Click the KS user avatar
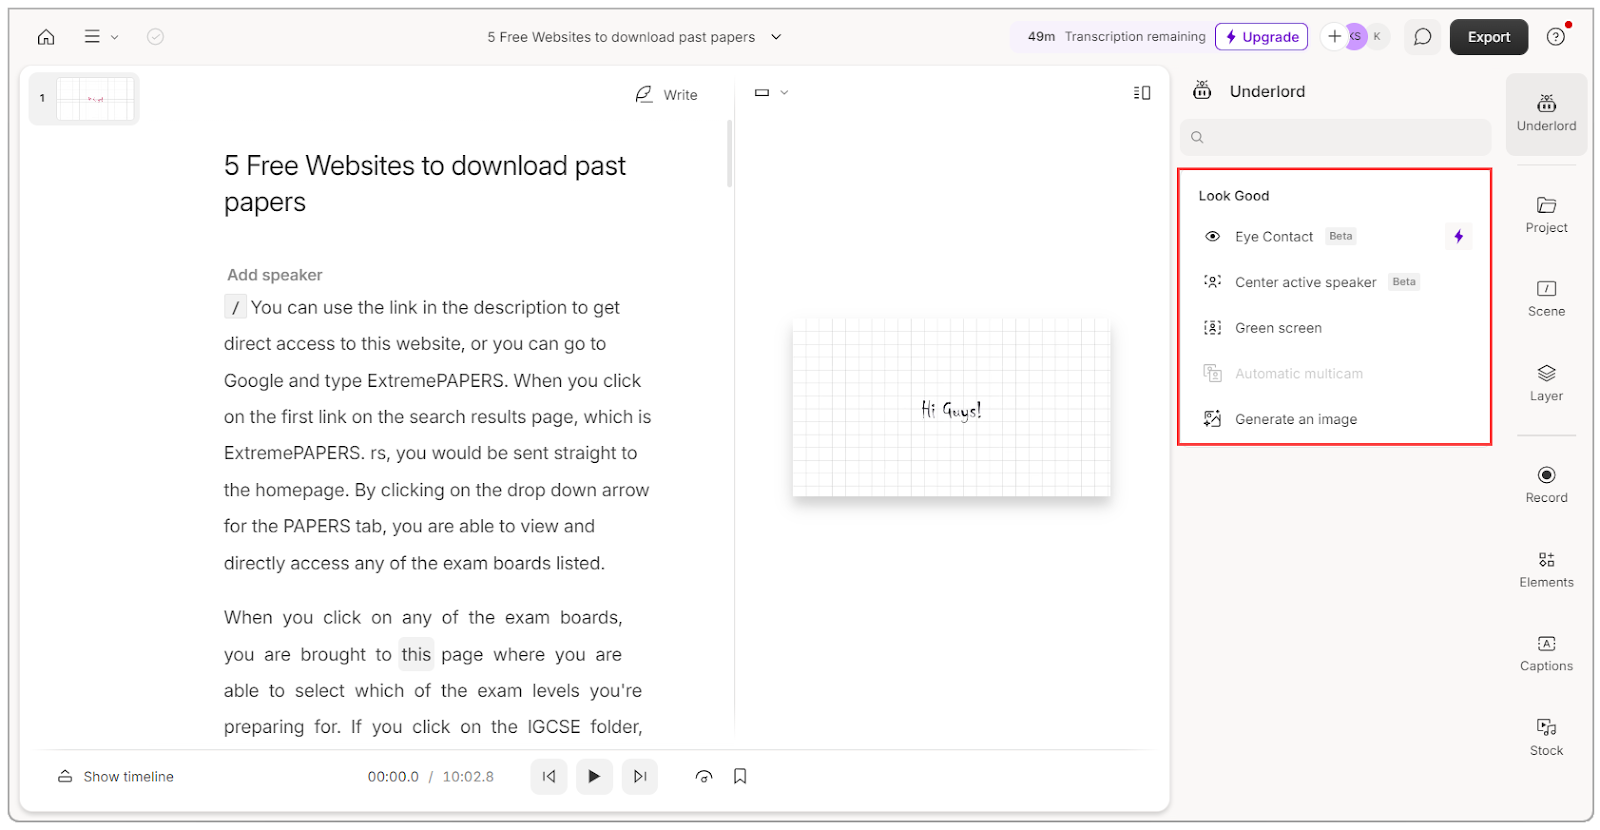The height and width of the screenshot is (830, 1600). pyautogui.click(x=1355, y=37)
